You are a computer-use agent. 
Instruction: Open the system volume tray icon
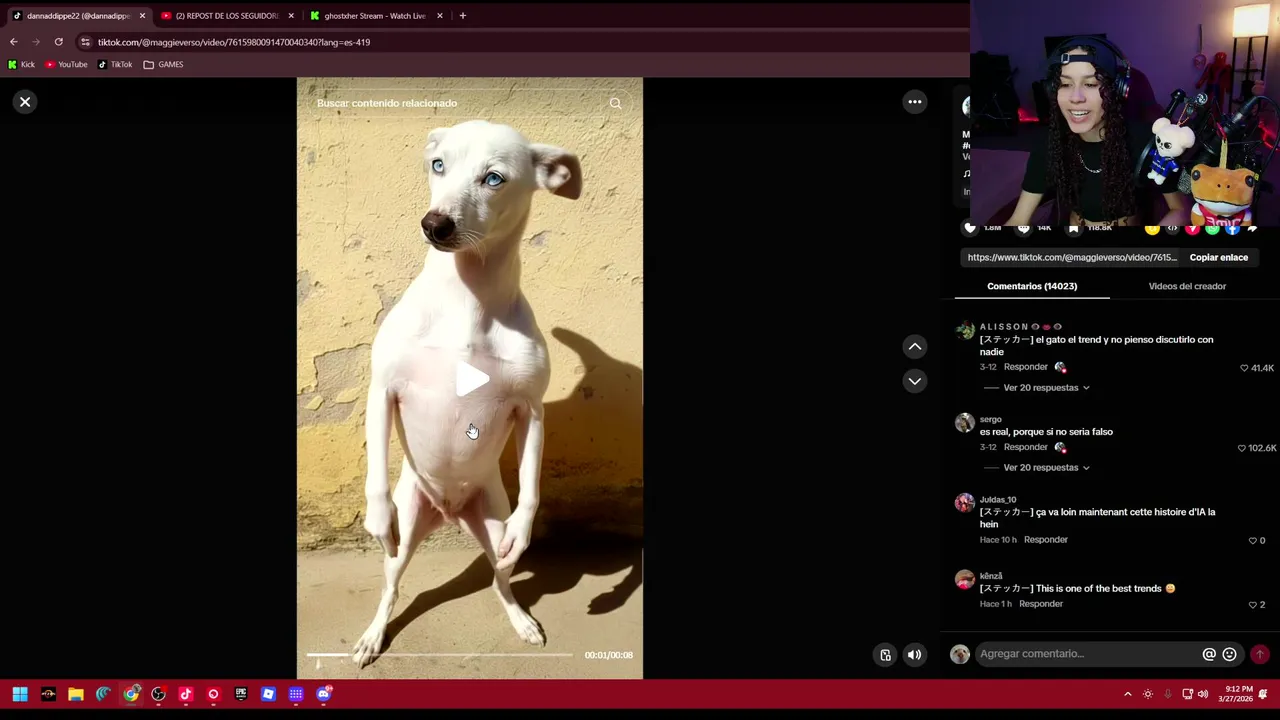[x=1203, y=694]
